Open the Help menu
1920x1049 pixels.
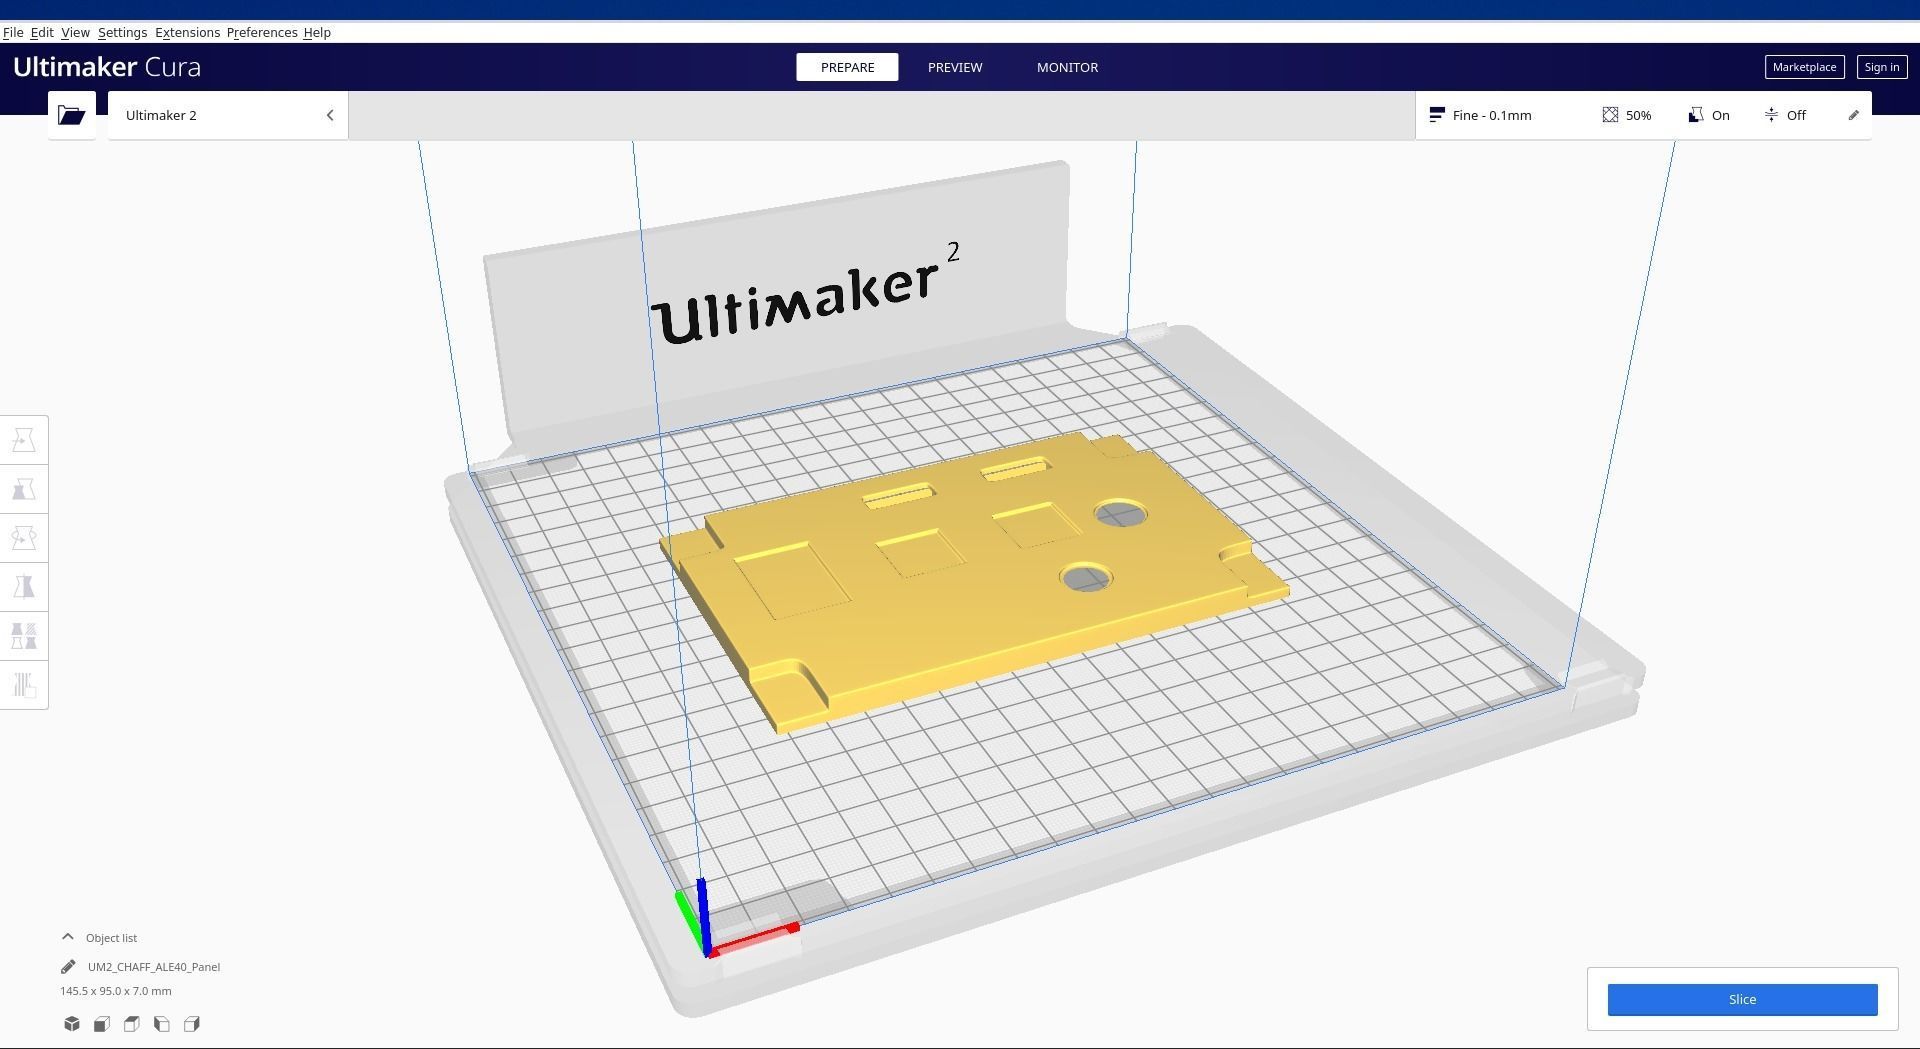pyautogui.click(x=317, y=32)
